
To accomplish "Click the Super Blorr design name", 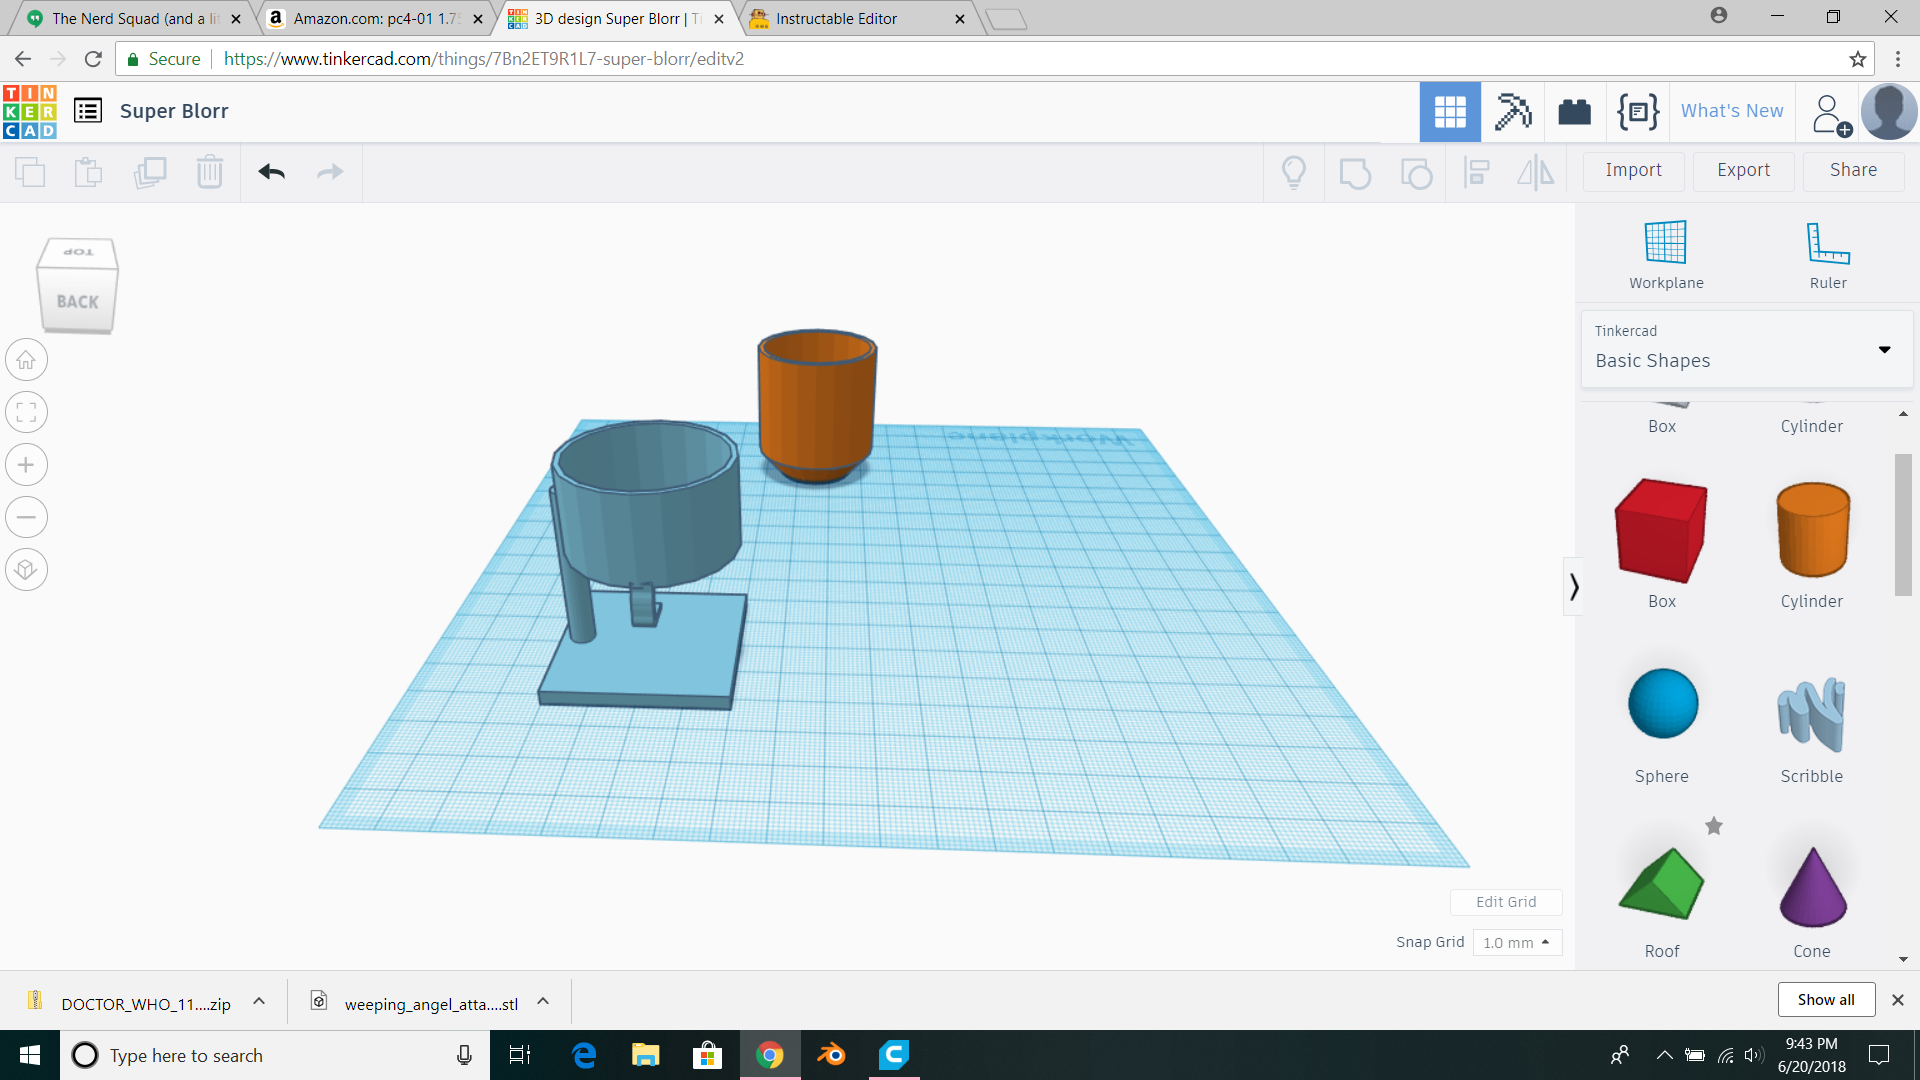I will click(x=174, y=111).
